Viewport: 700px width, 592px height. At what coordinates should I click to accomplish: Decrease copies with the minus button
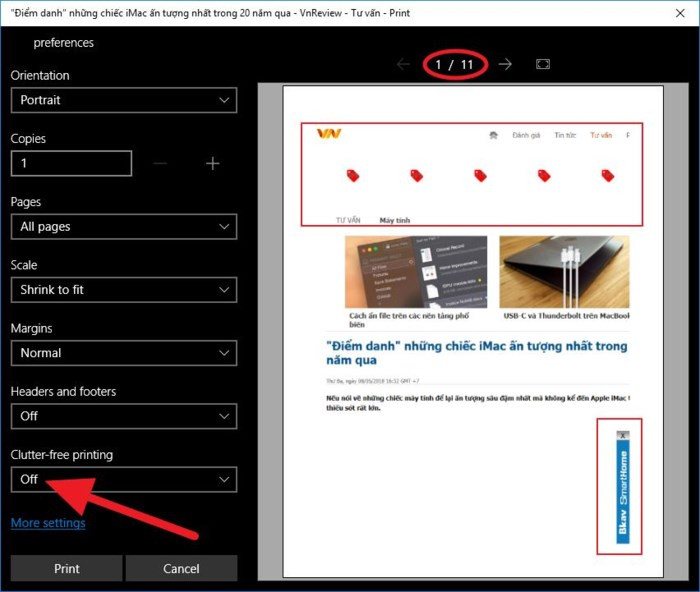click(x=161, y=163)
